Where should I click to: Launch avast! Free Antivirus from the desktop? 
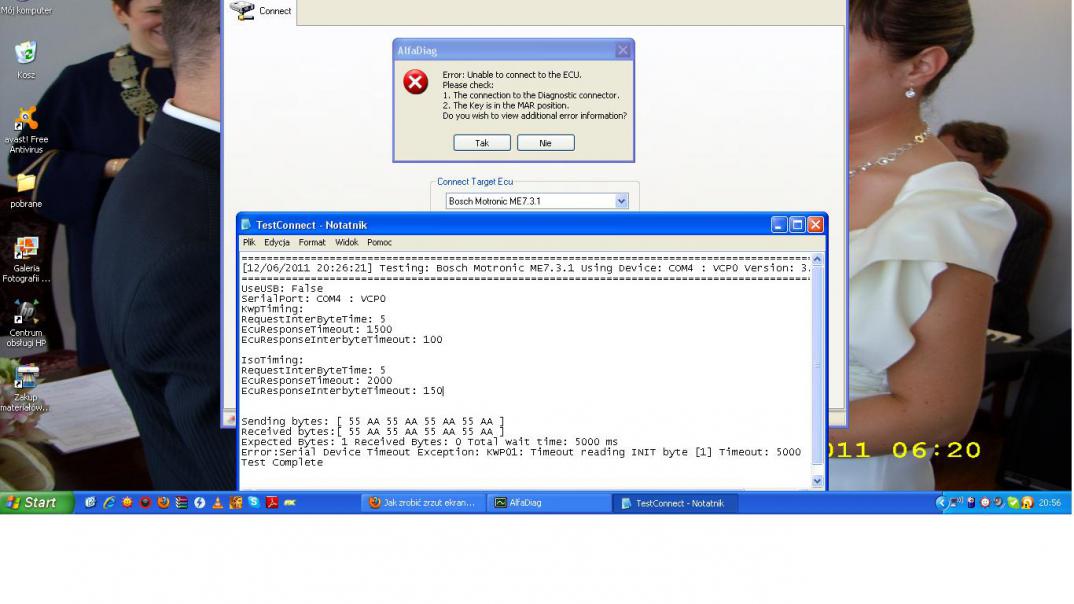[26, 129]
